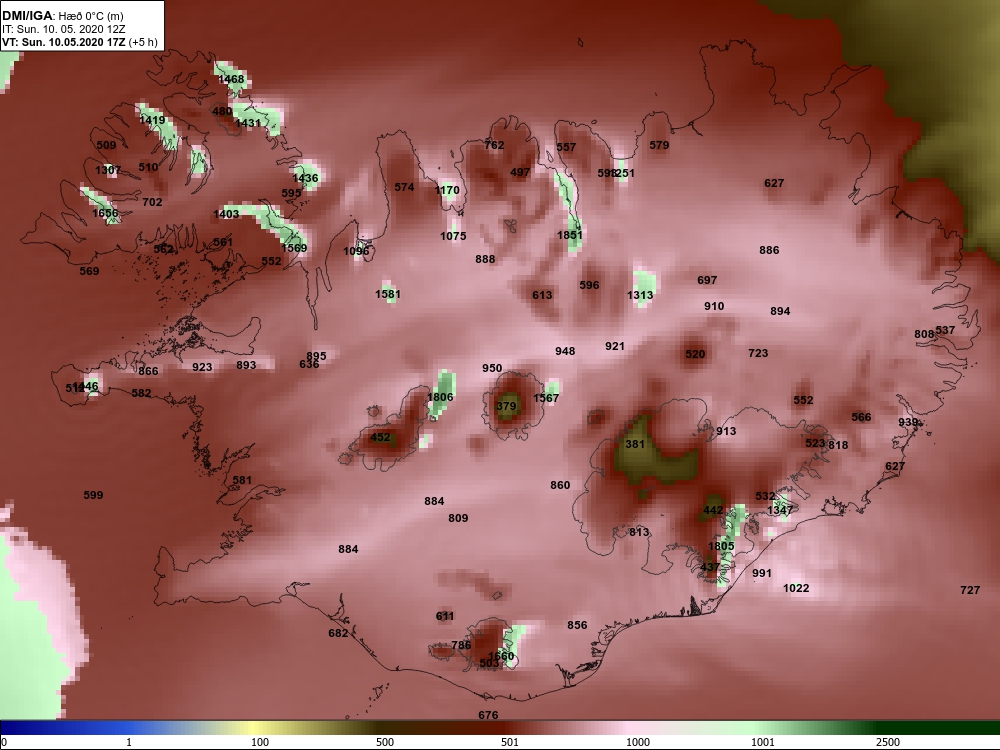
Task: Click the 1806 height value
Action: [440, 397]
